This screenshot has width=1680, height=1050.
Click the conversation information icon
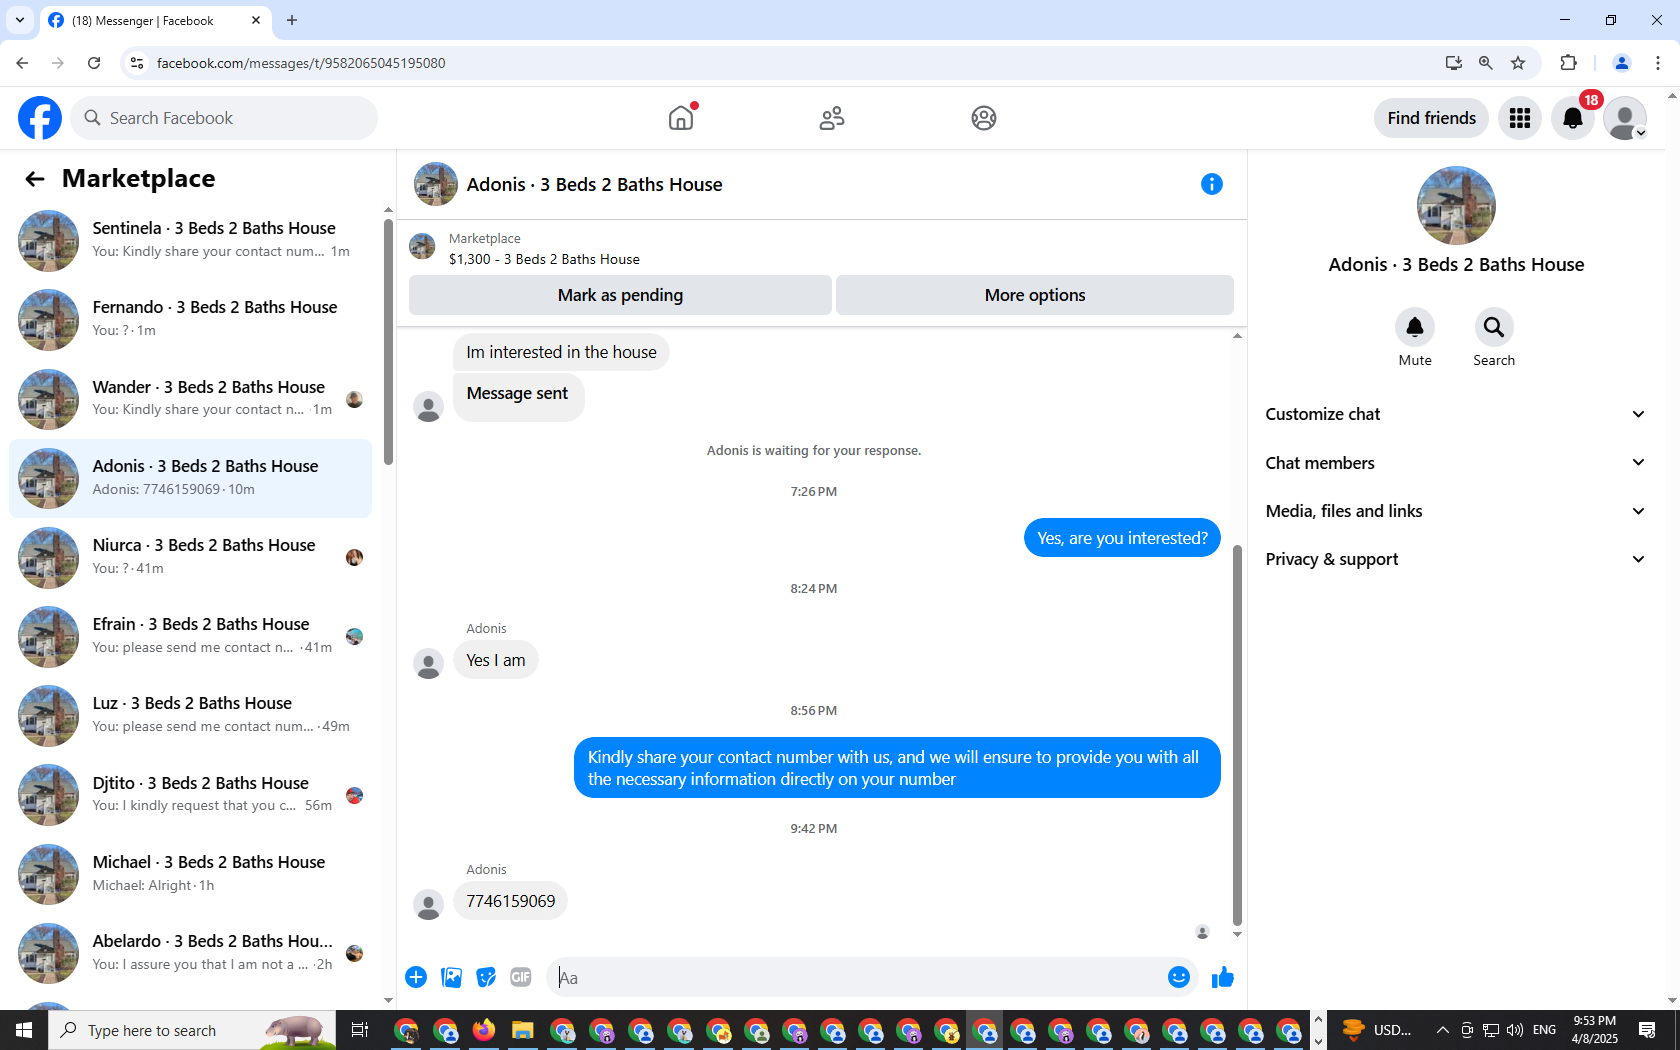pyautogui.click(x=1212, y=184)
